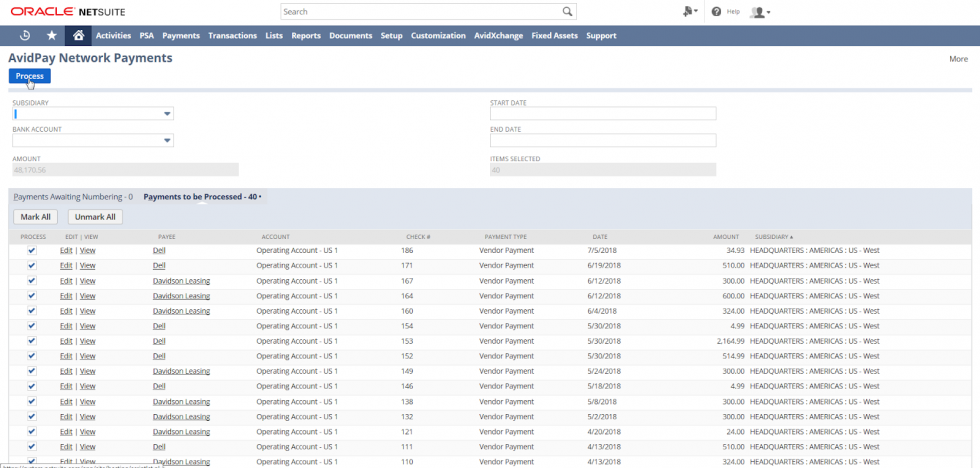Open Dell payee link for check 186

pos(159,250)
